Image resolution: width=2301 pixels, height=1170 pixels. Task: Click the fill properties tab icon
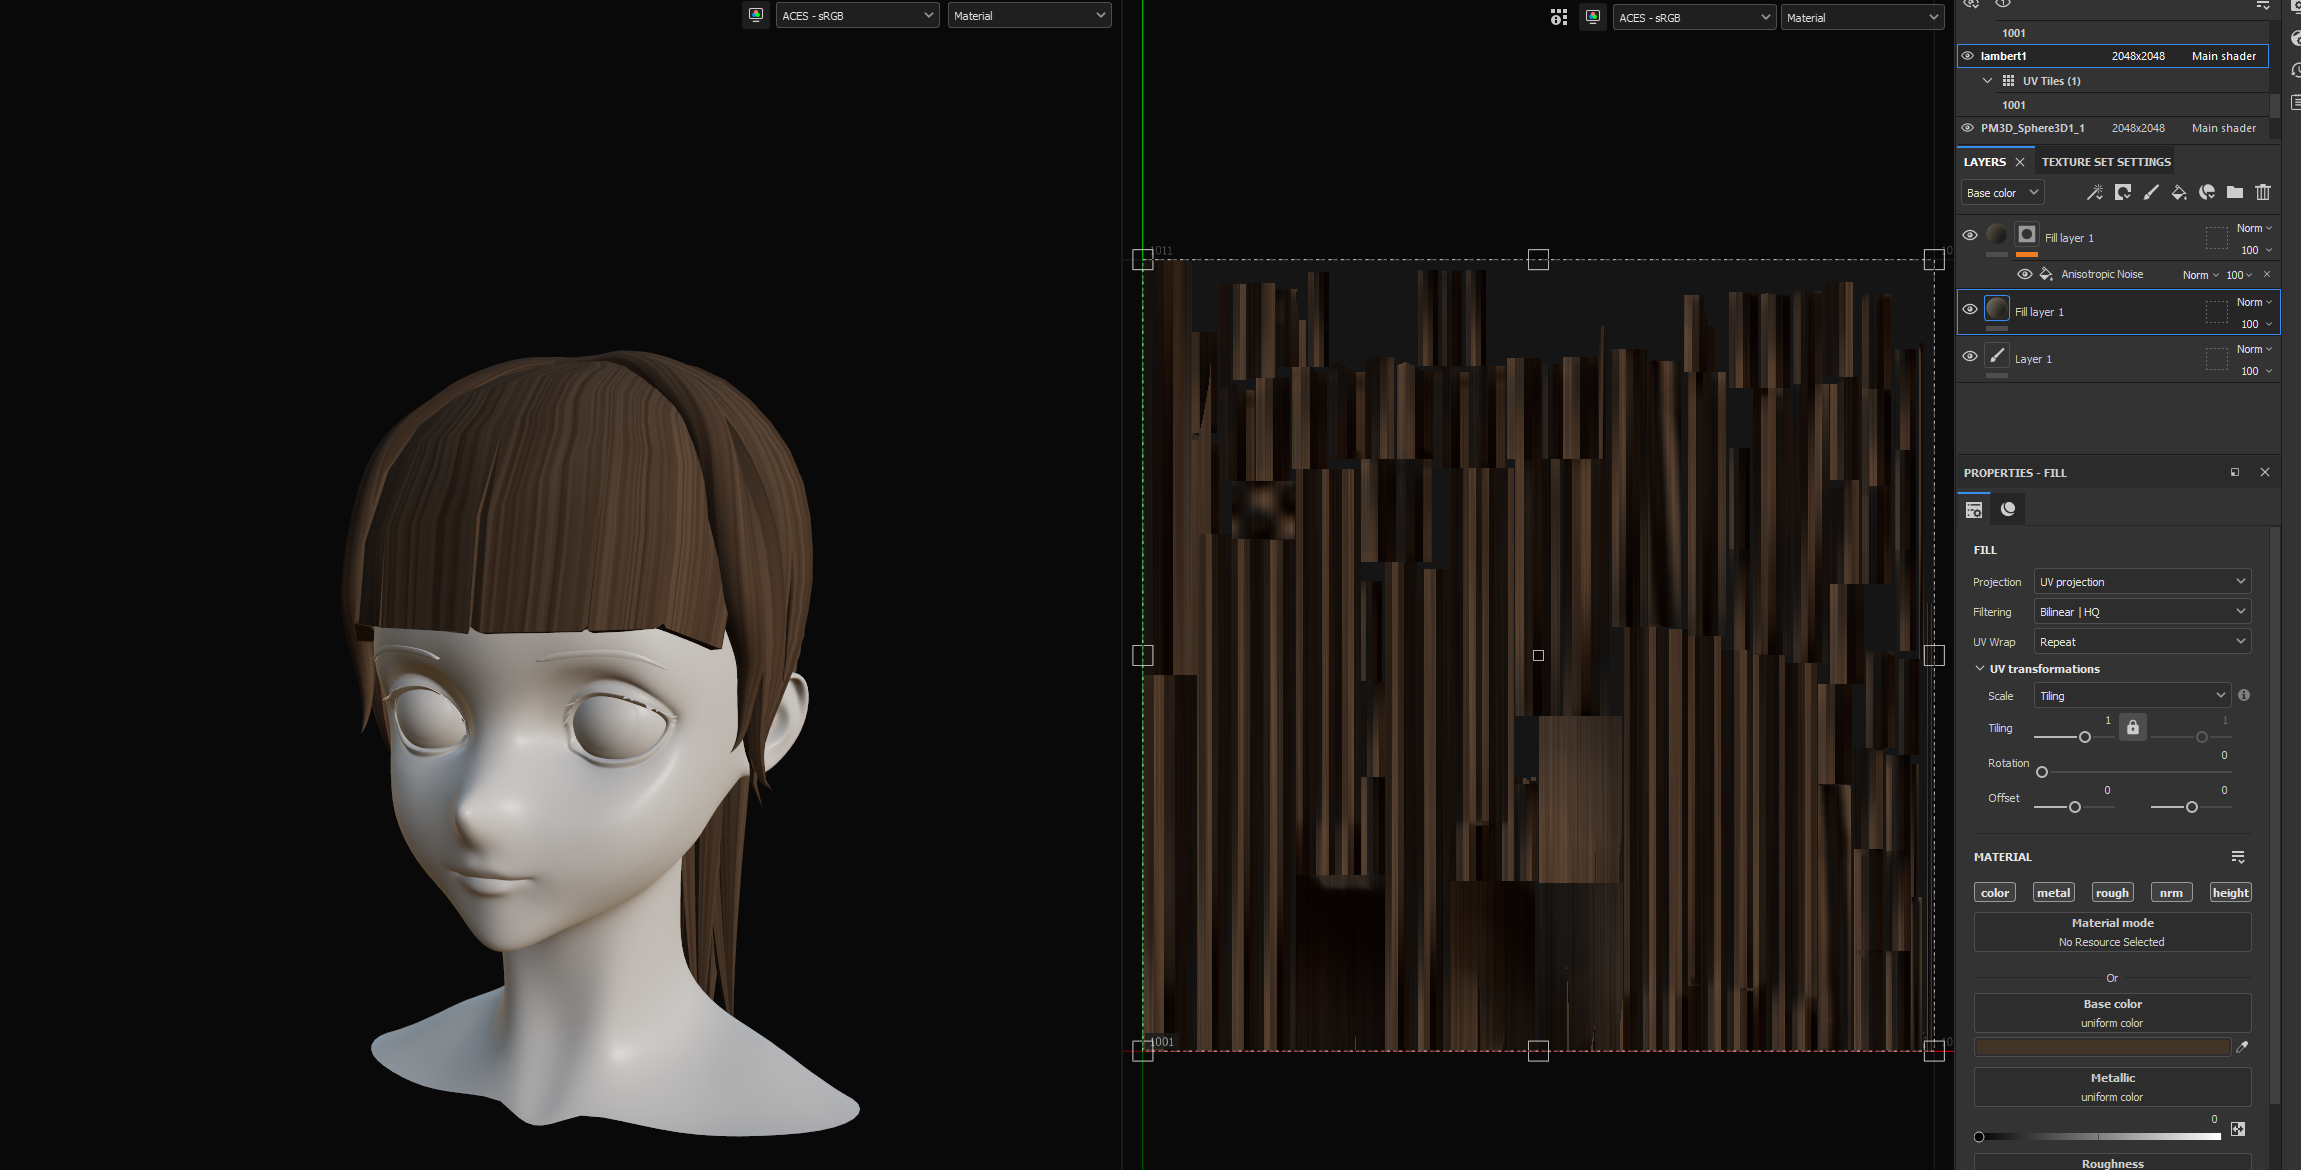coord(1974,510)
